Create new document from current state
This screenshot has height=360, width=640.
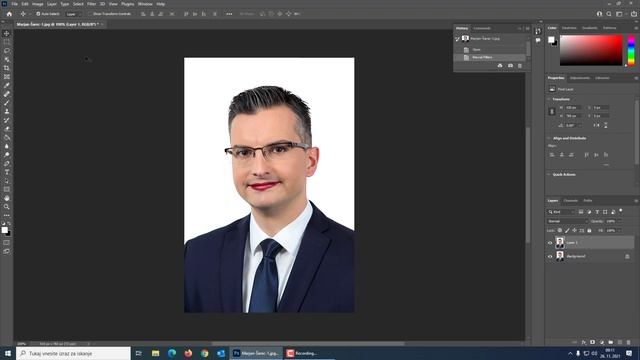pos(500,66)
